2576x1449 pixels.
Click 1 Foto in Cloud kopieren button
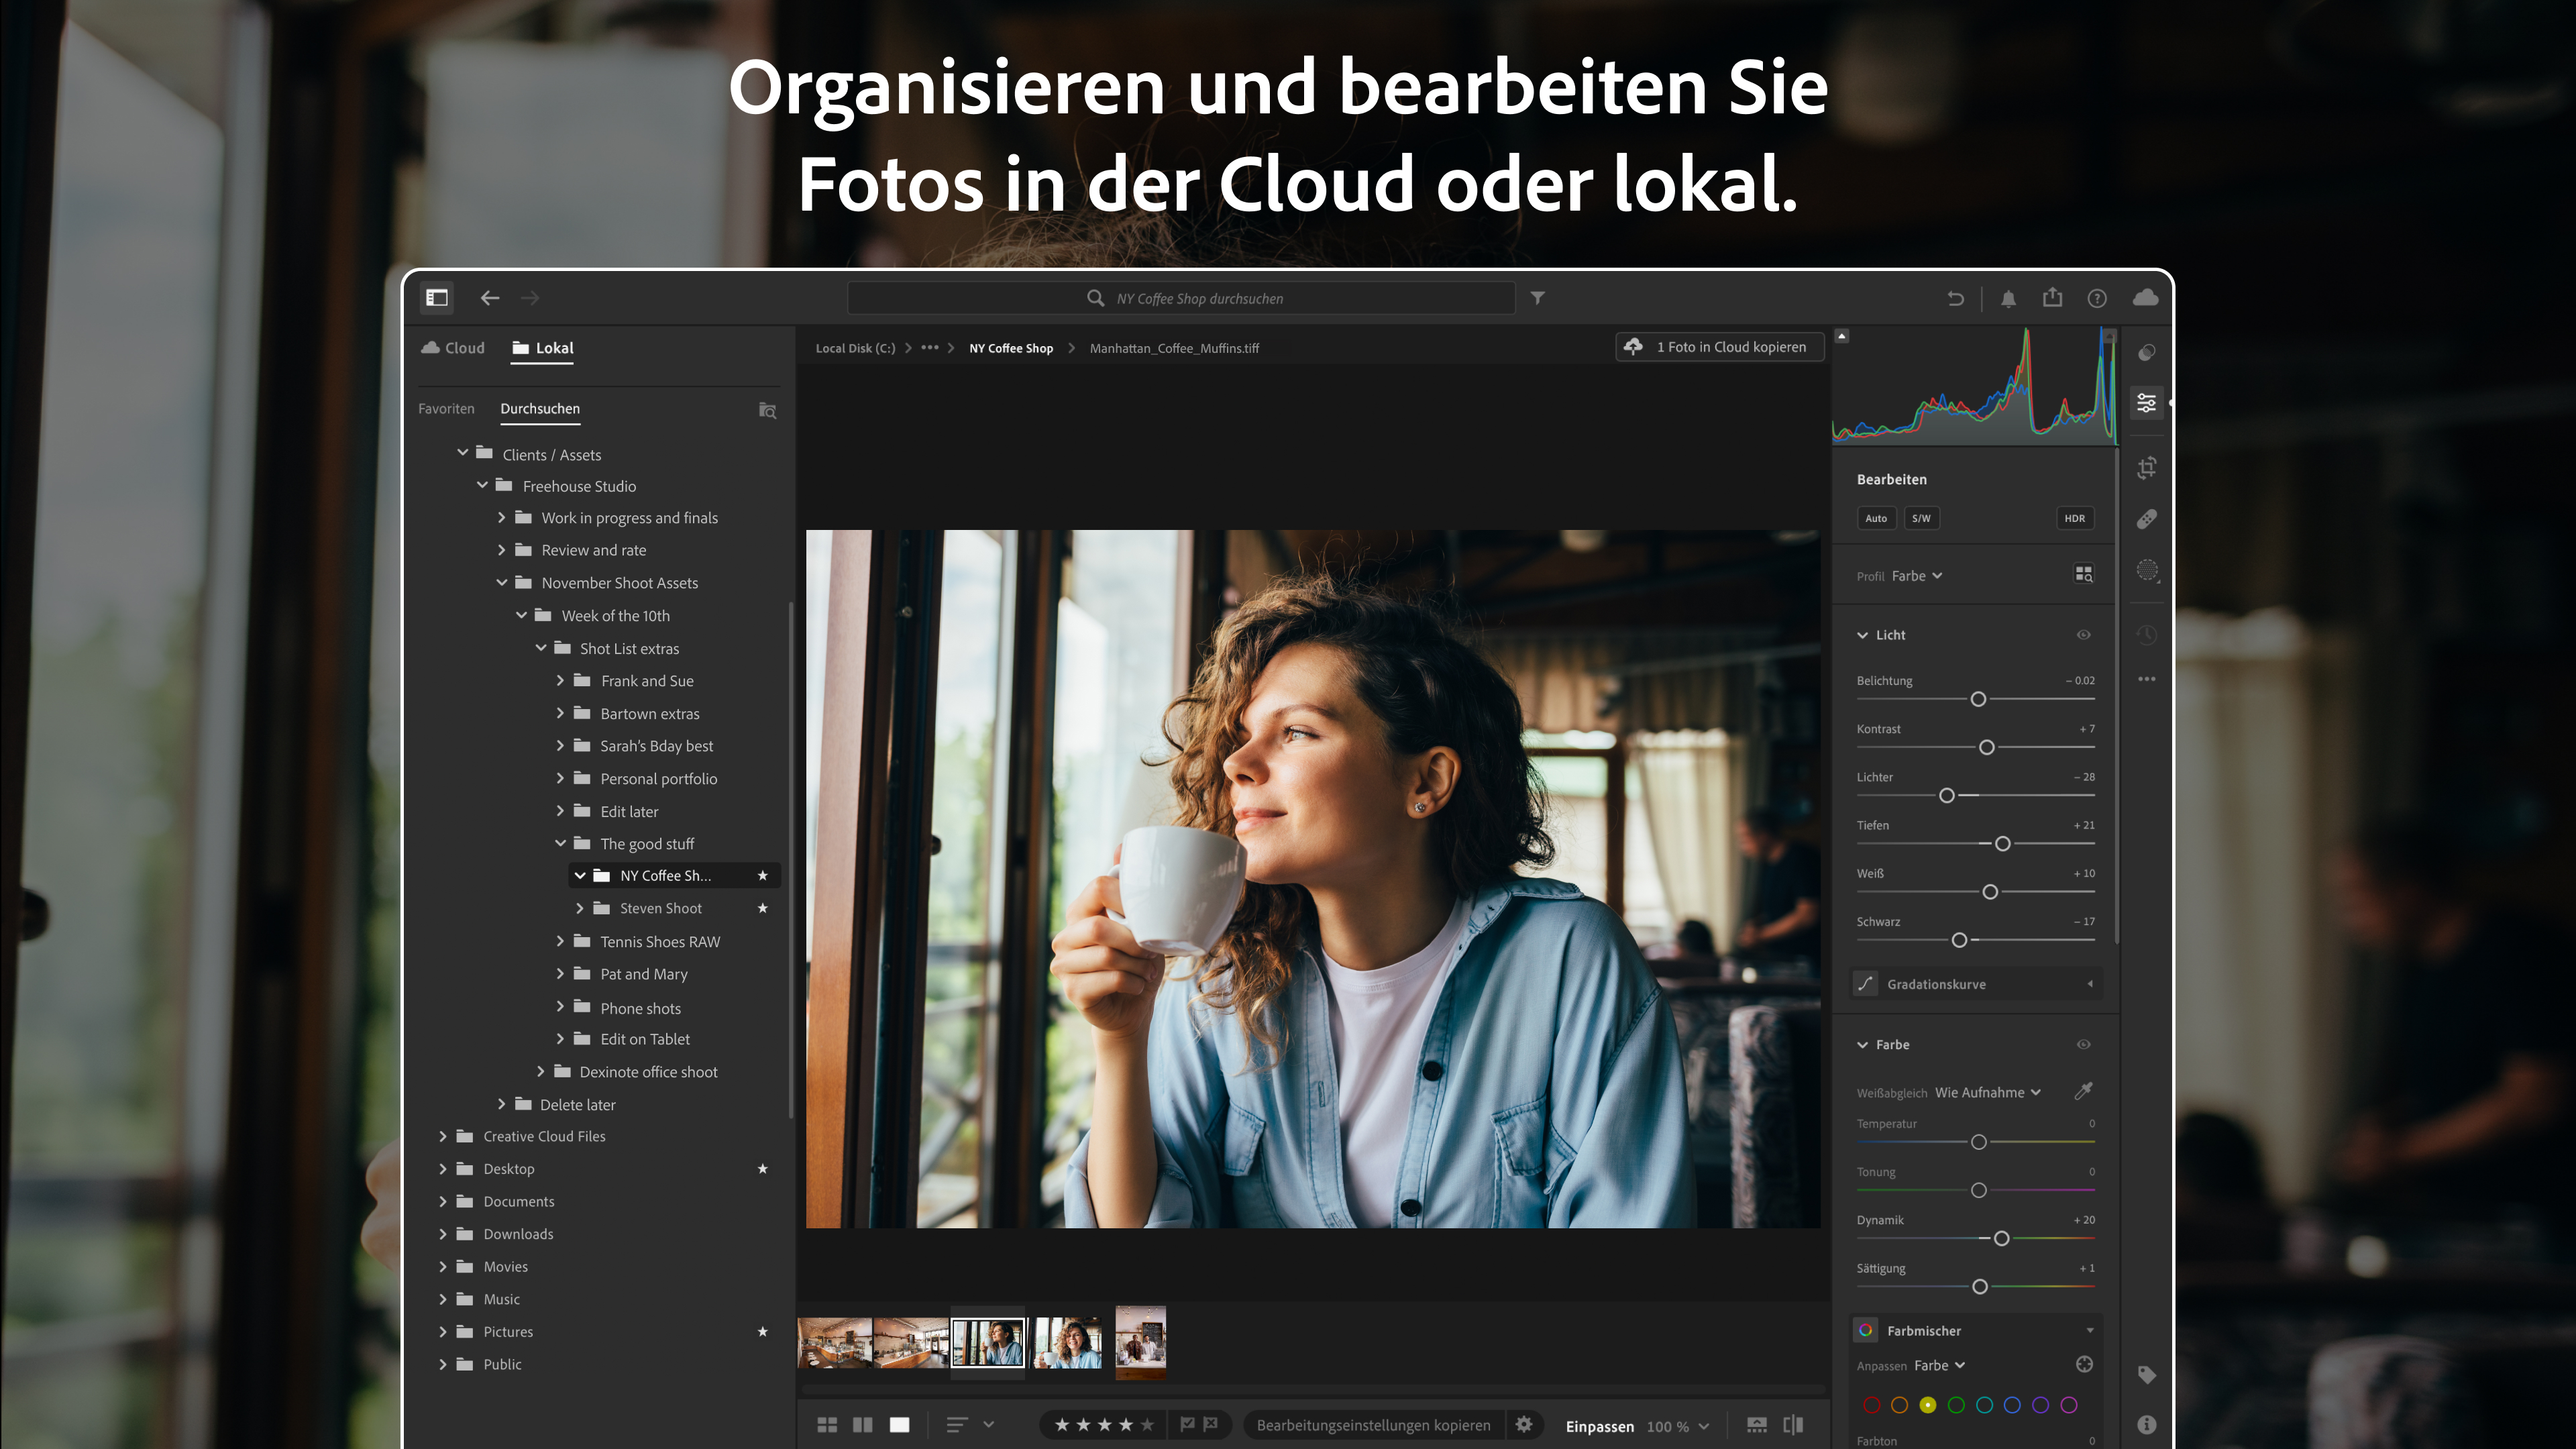click(x=1720, y=347)
